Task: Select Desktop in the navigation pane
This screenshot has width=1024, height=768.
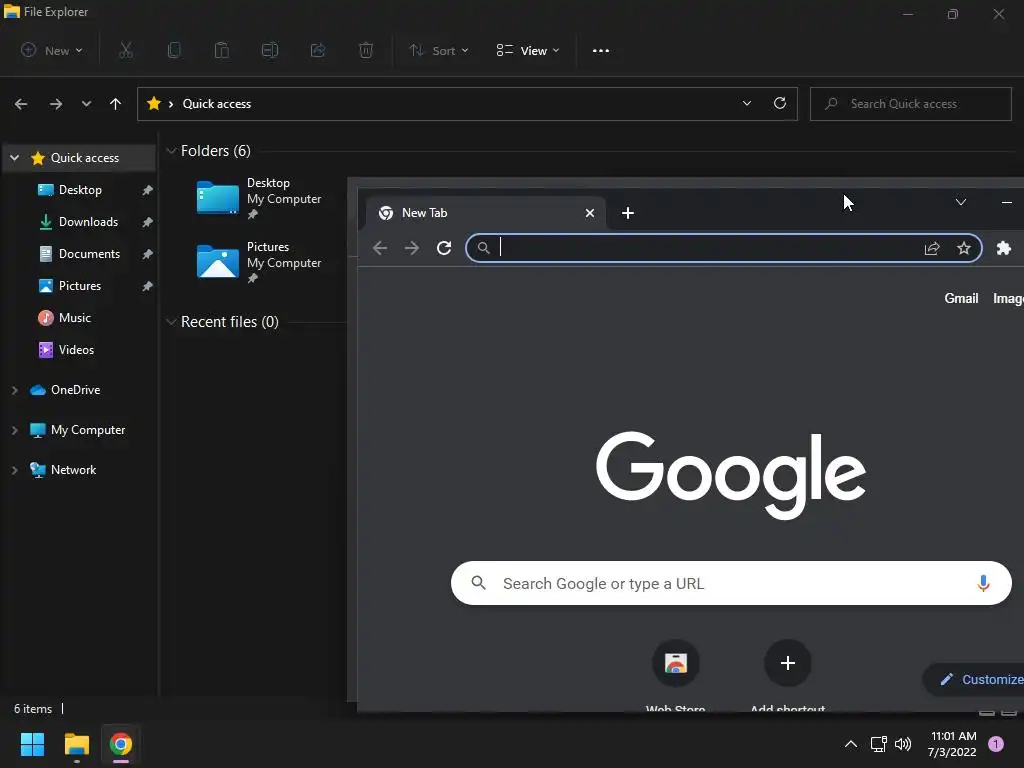Action: click(80, 190)
